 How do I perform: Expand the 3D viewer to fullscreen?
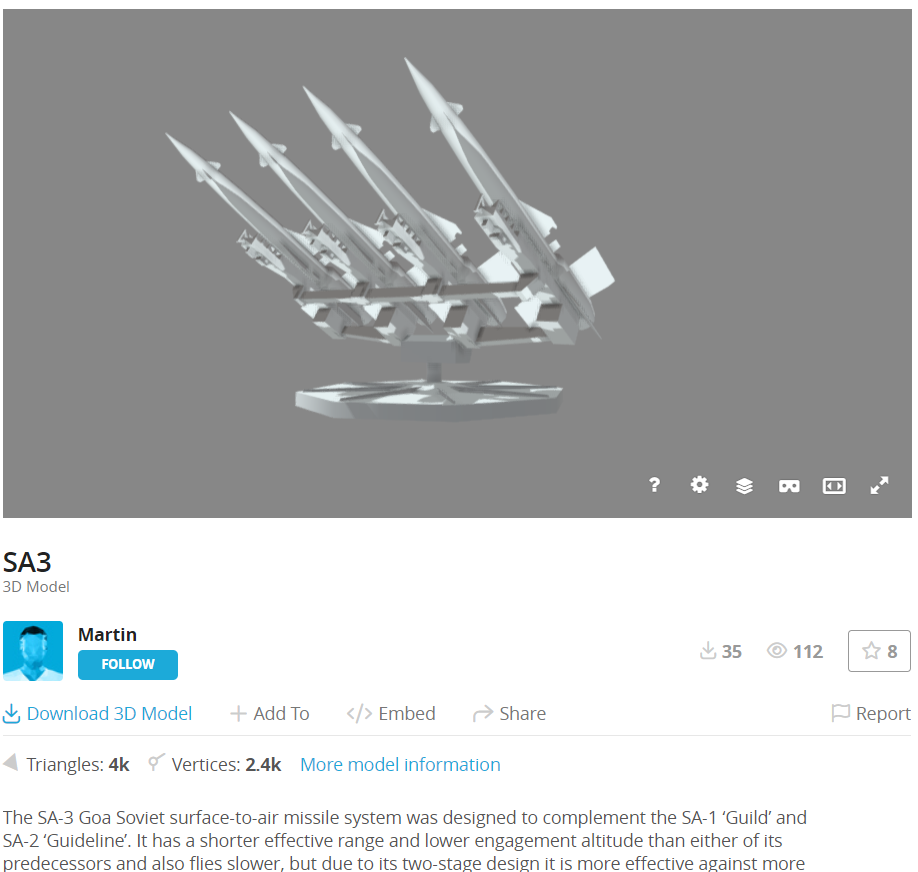point(879,485)
